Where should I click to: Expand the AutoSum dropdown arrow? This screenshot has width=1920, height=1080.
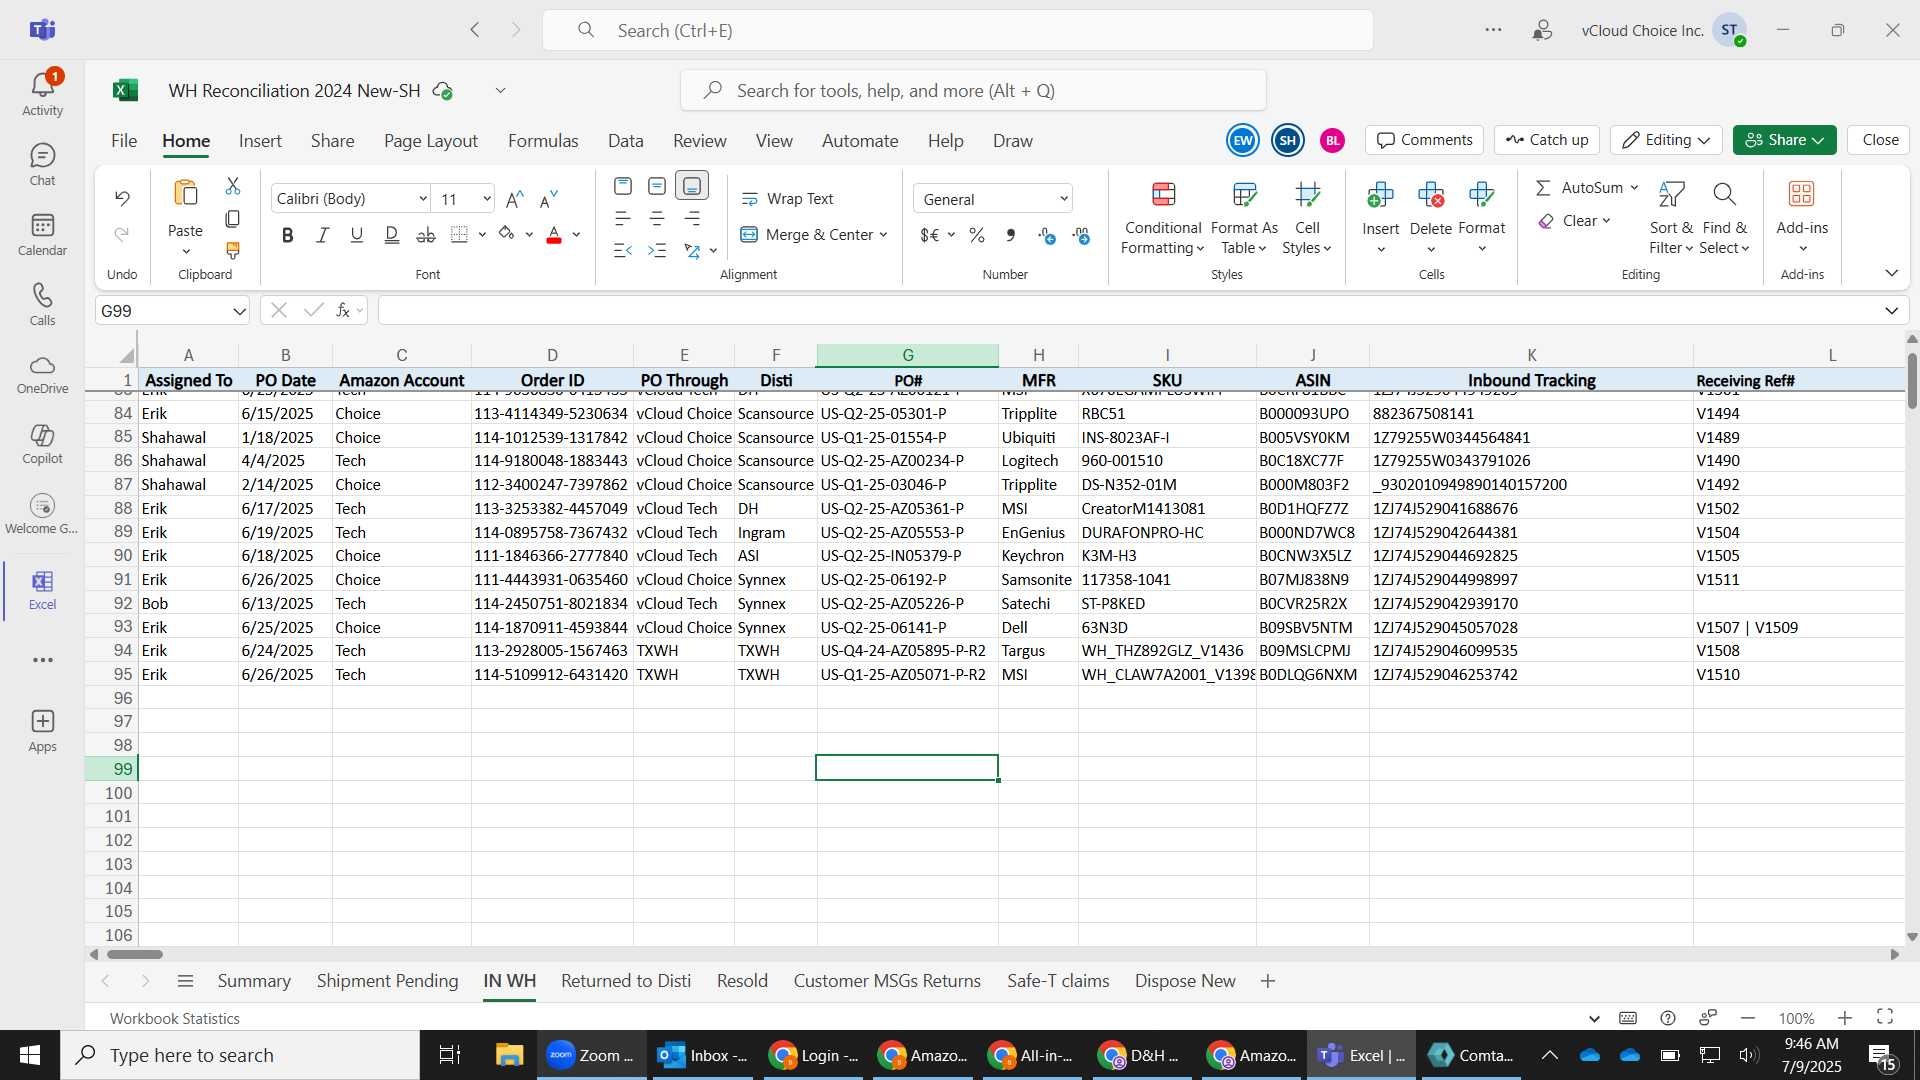point(1634,188)
